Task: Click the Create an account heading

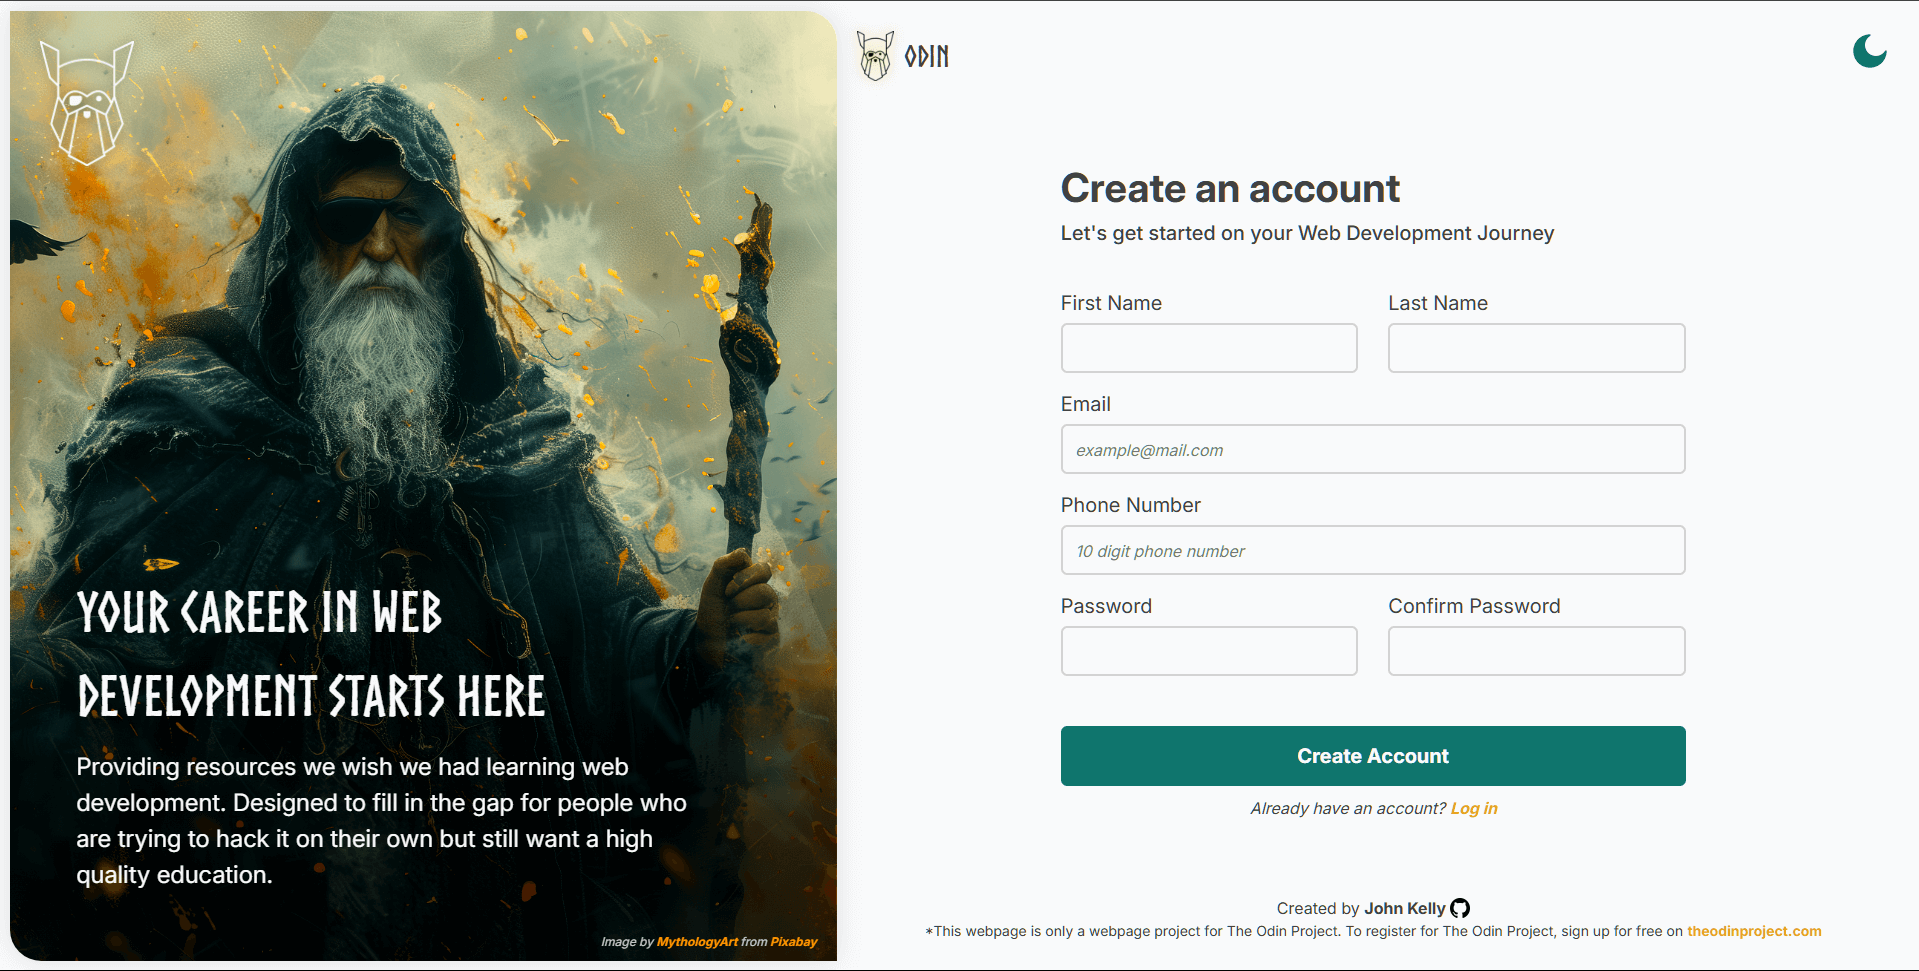Action: tap(1230, 188)
